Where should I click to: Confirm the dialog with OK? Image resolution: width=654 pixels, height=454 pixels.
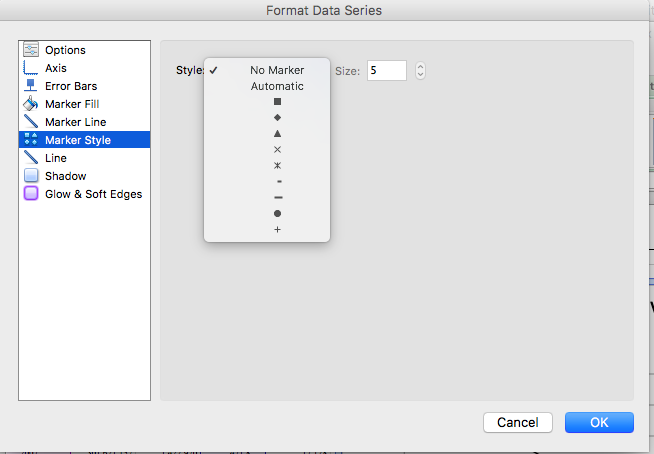coord(599,422)
